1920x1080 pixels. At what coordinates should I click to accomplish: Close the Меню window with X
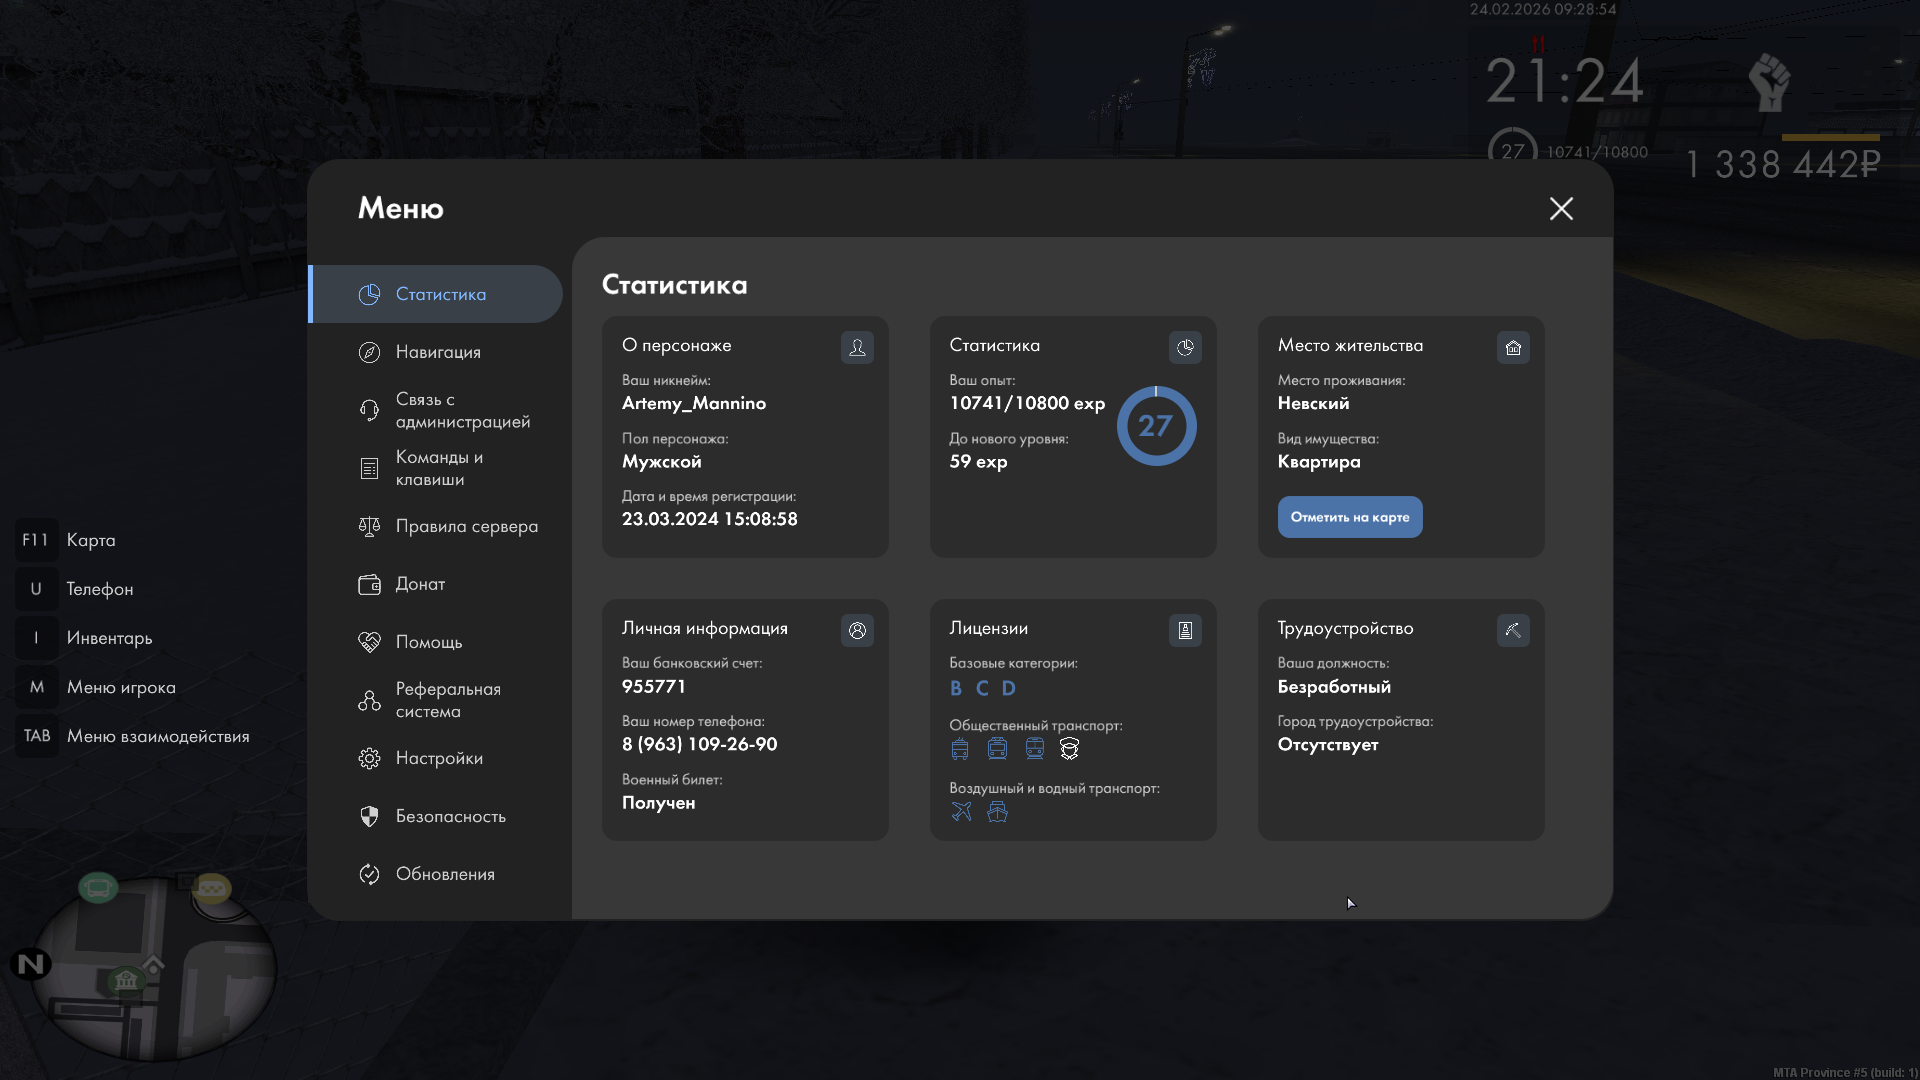[x=1561, y=208]
